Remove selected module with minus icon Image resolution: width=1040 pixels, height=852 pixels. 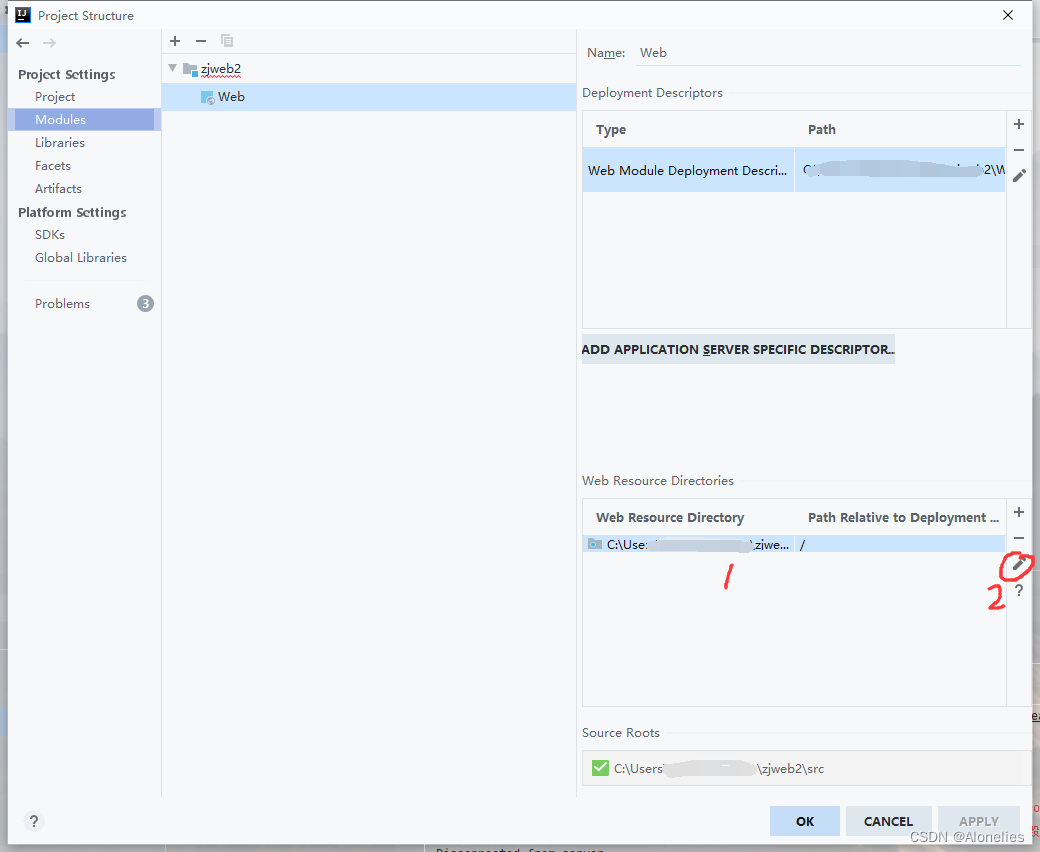tap(201, 41)
